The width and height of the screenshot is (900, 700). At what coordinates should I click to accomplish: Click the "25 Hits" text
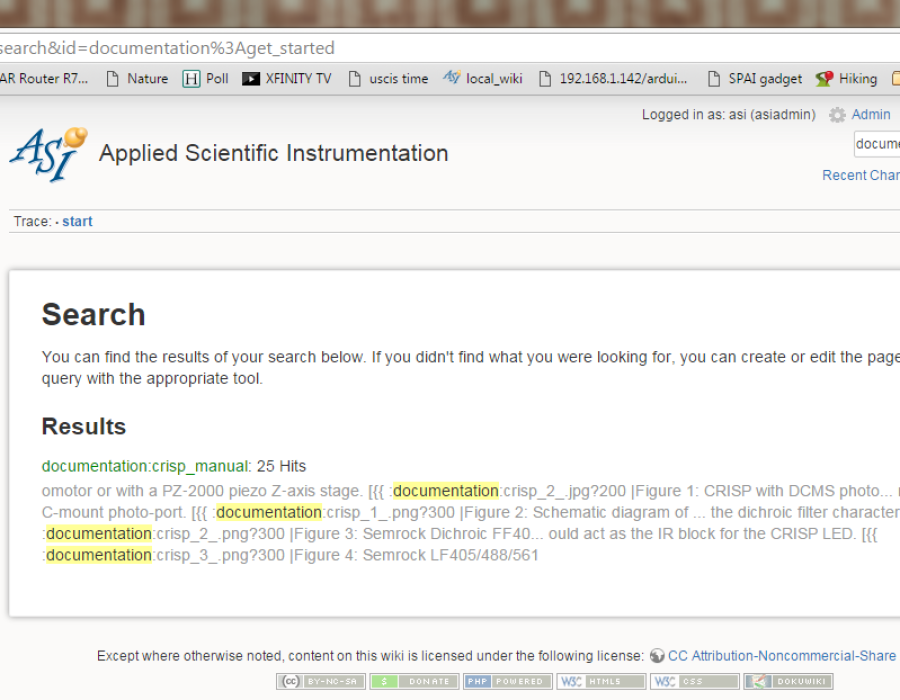coord(281,466)
